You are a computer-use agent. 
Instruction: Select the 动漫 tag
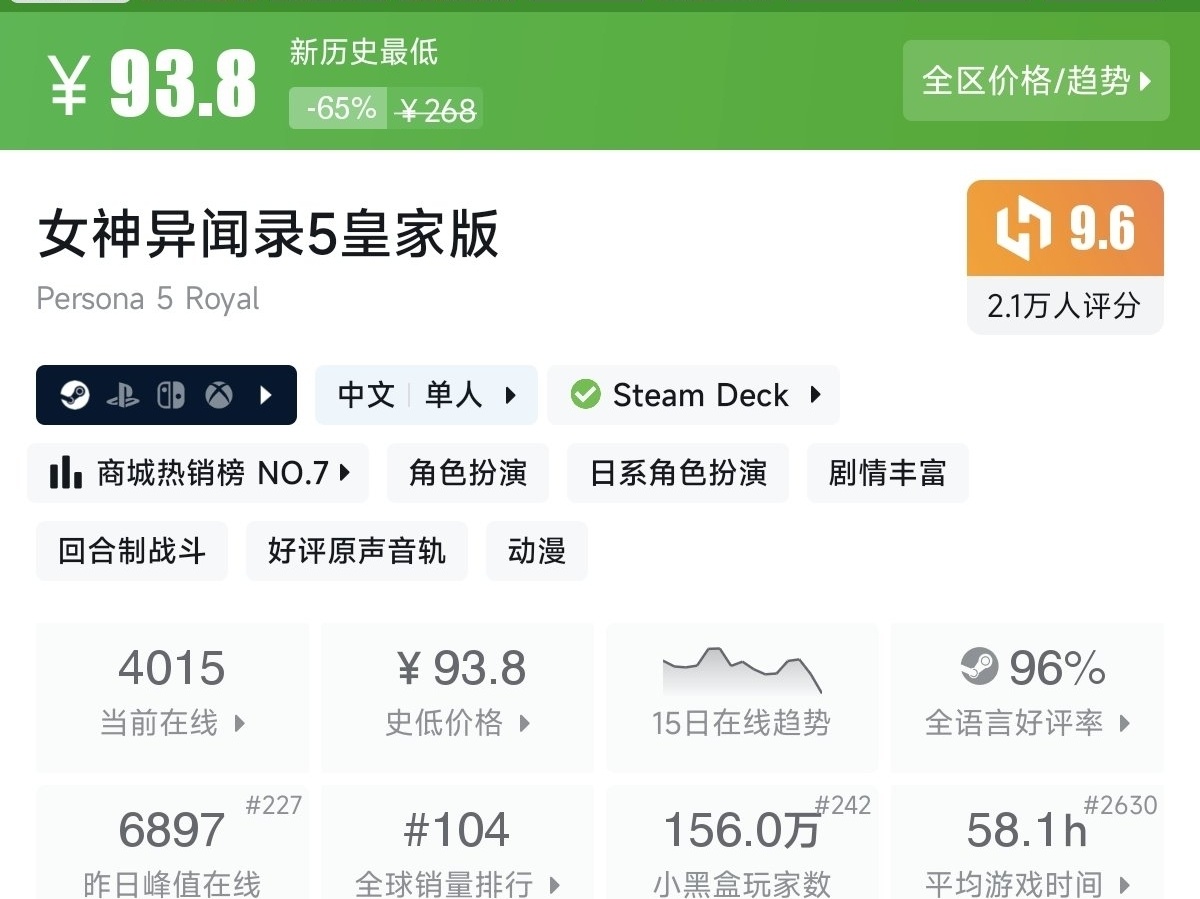(537, 551)
